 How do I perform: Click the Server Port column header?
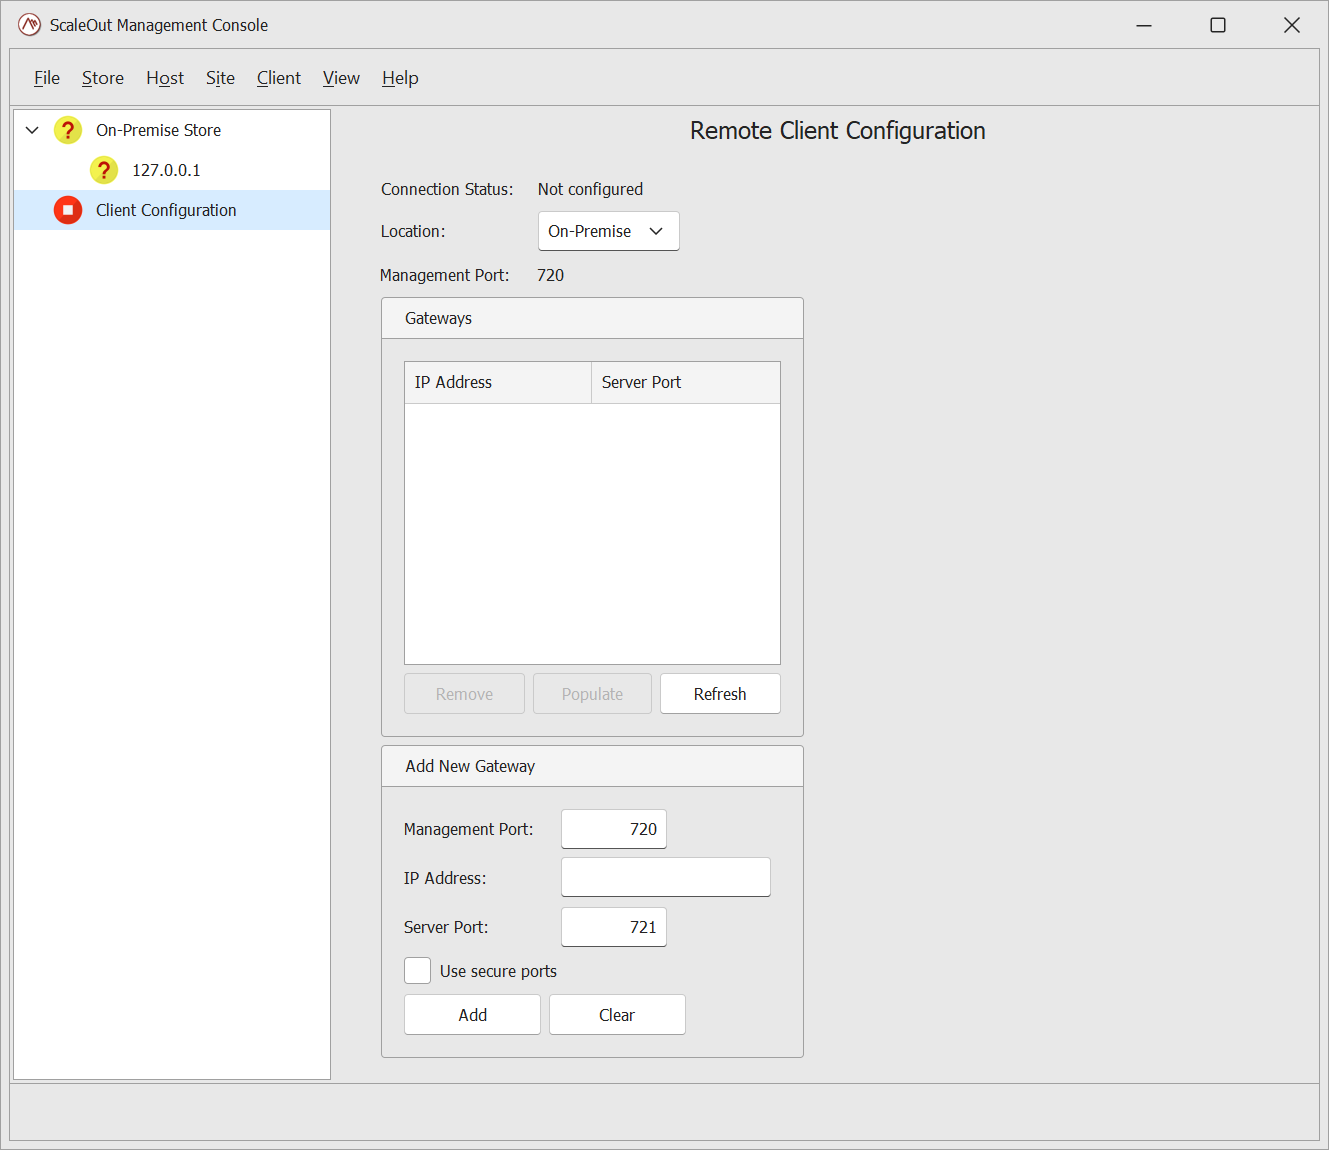pyautogui.click(x=685, y=382)
